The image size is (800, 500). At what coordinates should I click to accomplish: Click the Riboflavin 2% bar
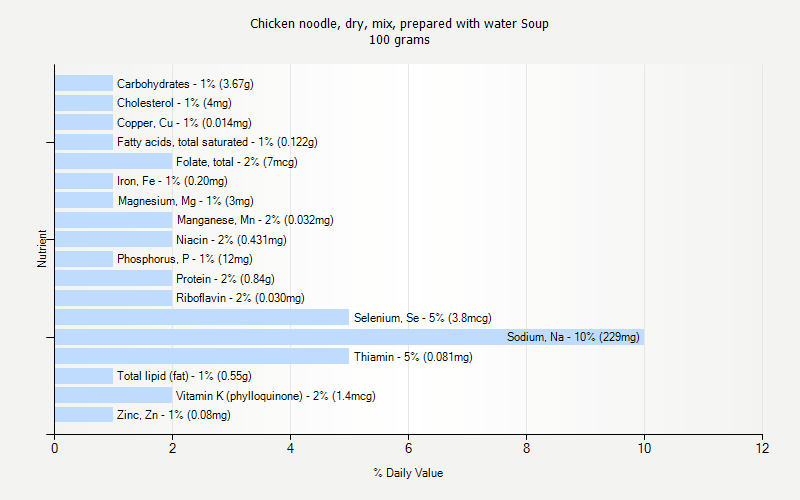(x=113, y=298)
